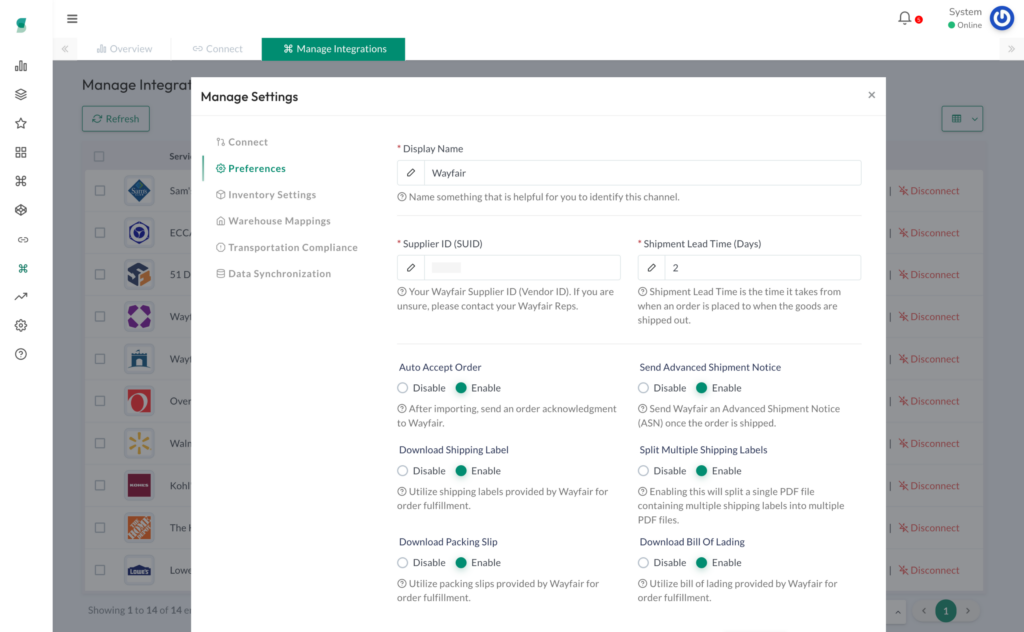Open the table view dropdown above Disconnect column
Screen dimensions: 1024x632
tap(962, 118)
